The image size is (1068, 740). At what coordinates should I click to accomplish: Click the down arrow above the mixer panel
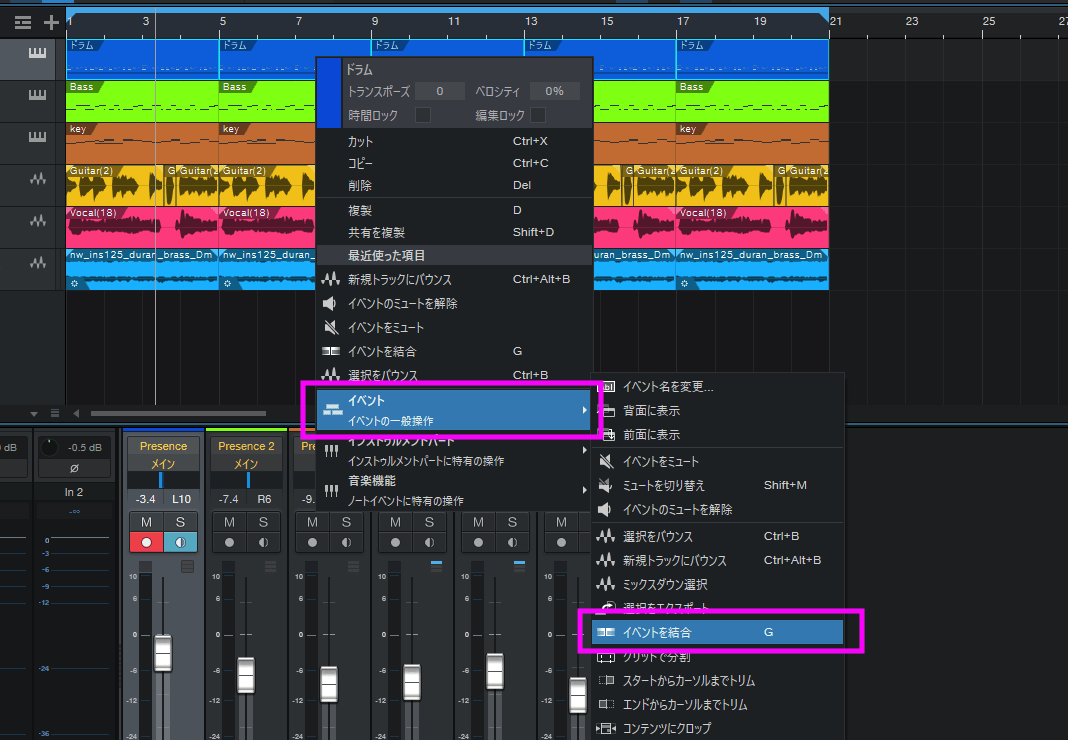pyautogui.click(x=34, y=413)
